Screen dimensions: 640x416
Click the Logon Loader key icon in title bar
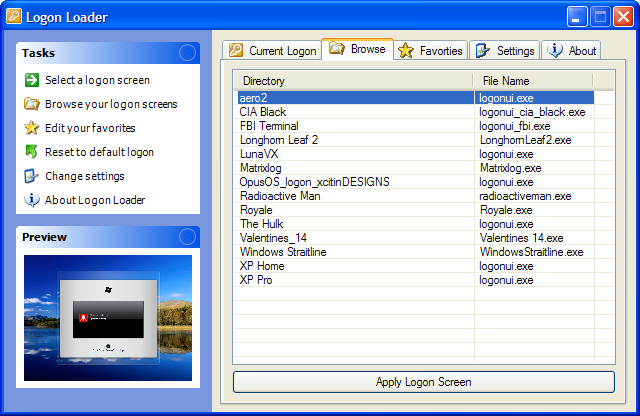point(14,16)
